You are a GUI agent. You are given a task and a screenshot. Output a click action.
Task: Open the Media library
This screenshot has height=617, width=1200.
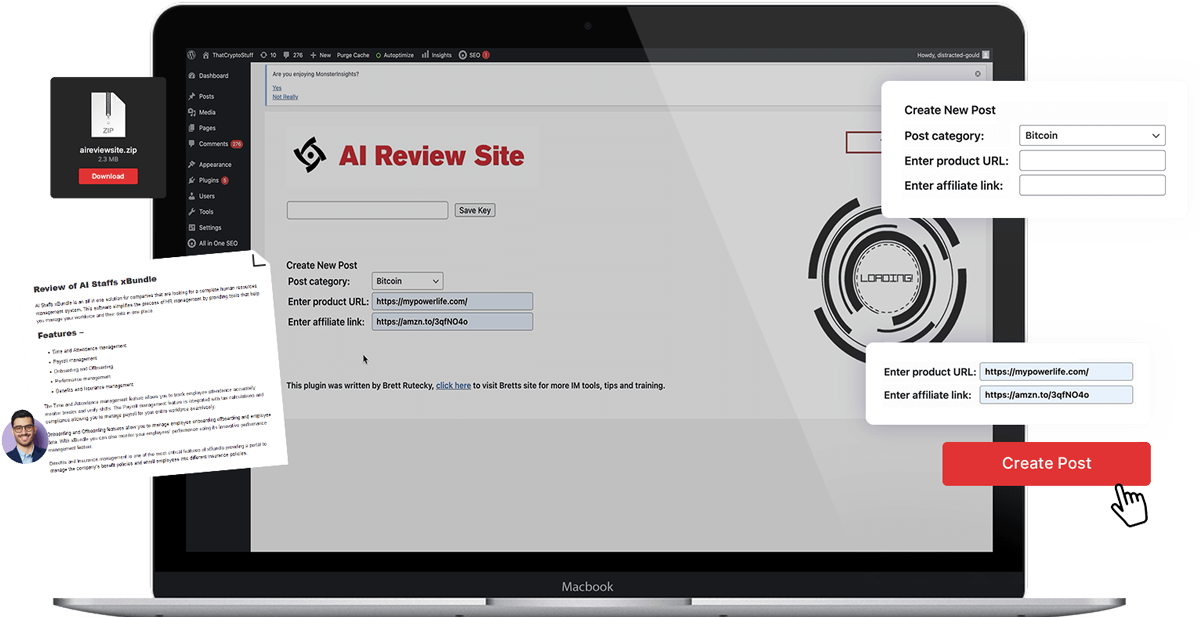[209, 112]
